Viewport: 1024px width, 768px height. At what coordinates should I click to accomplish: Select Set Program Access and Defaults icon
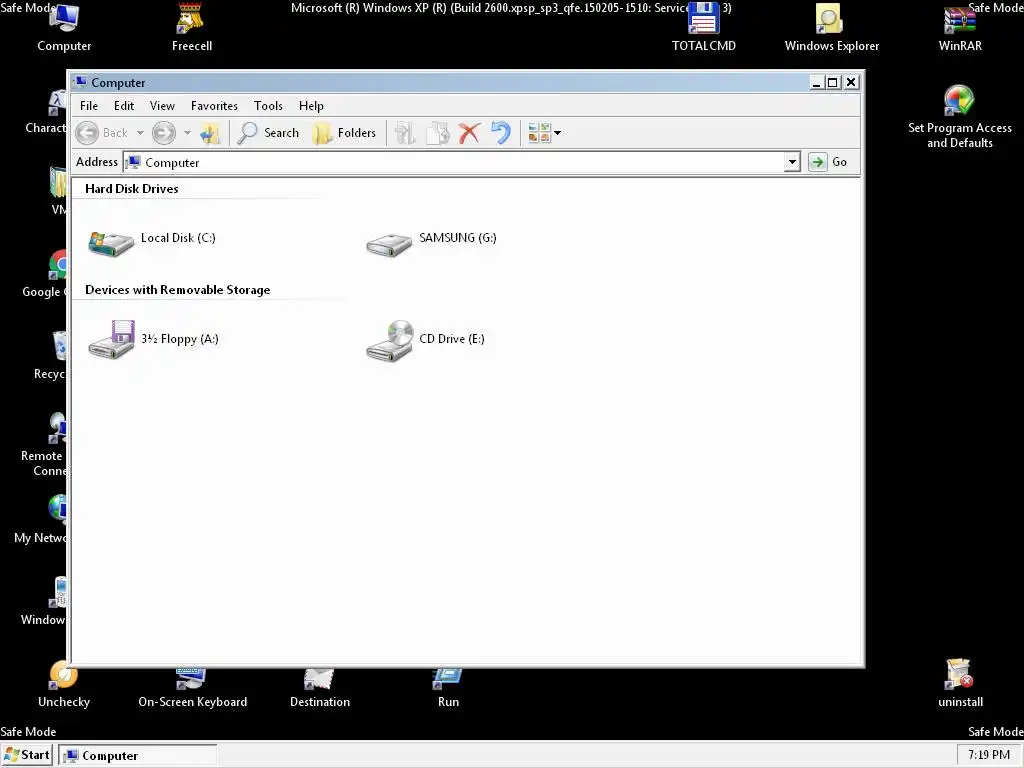click(959, 118)
